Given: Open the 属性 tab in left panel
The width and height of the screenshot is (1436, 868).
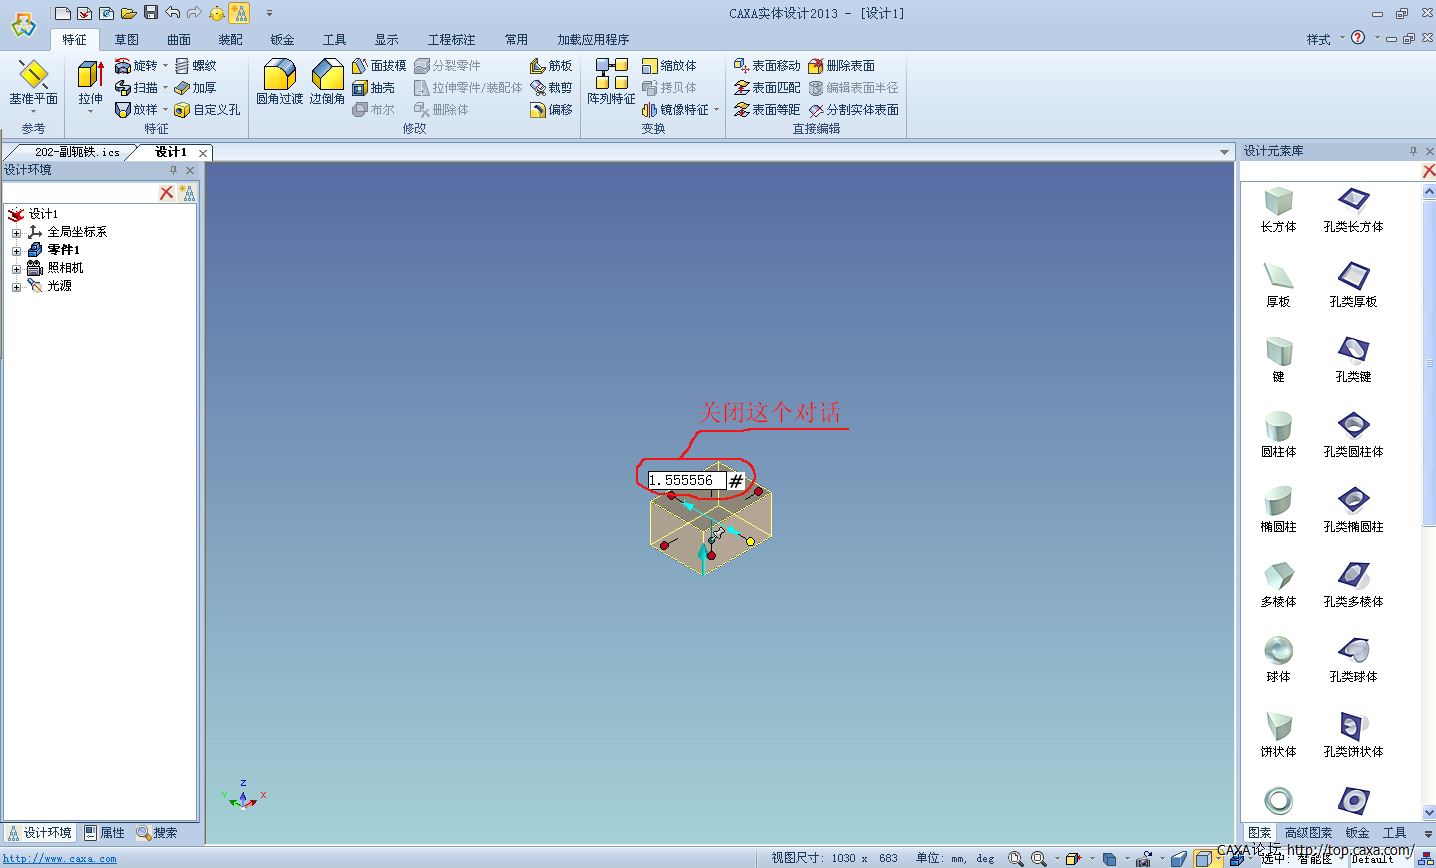Looking at the screenshot, I should (x=105, y=832).
